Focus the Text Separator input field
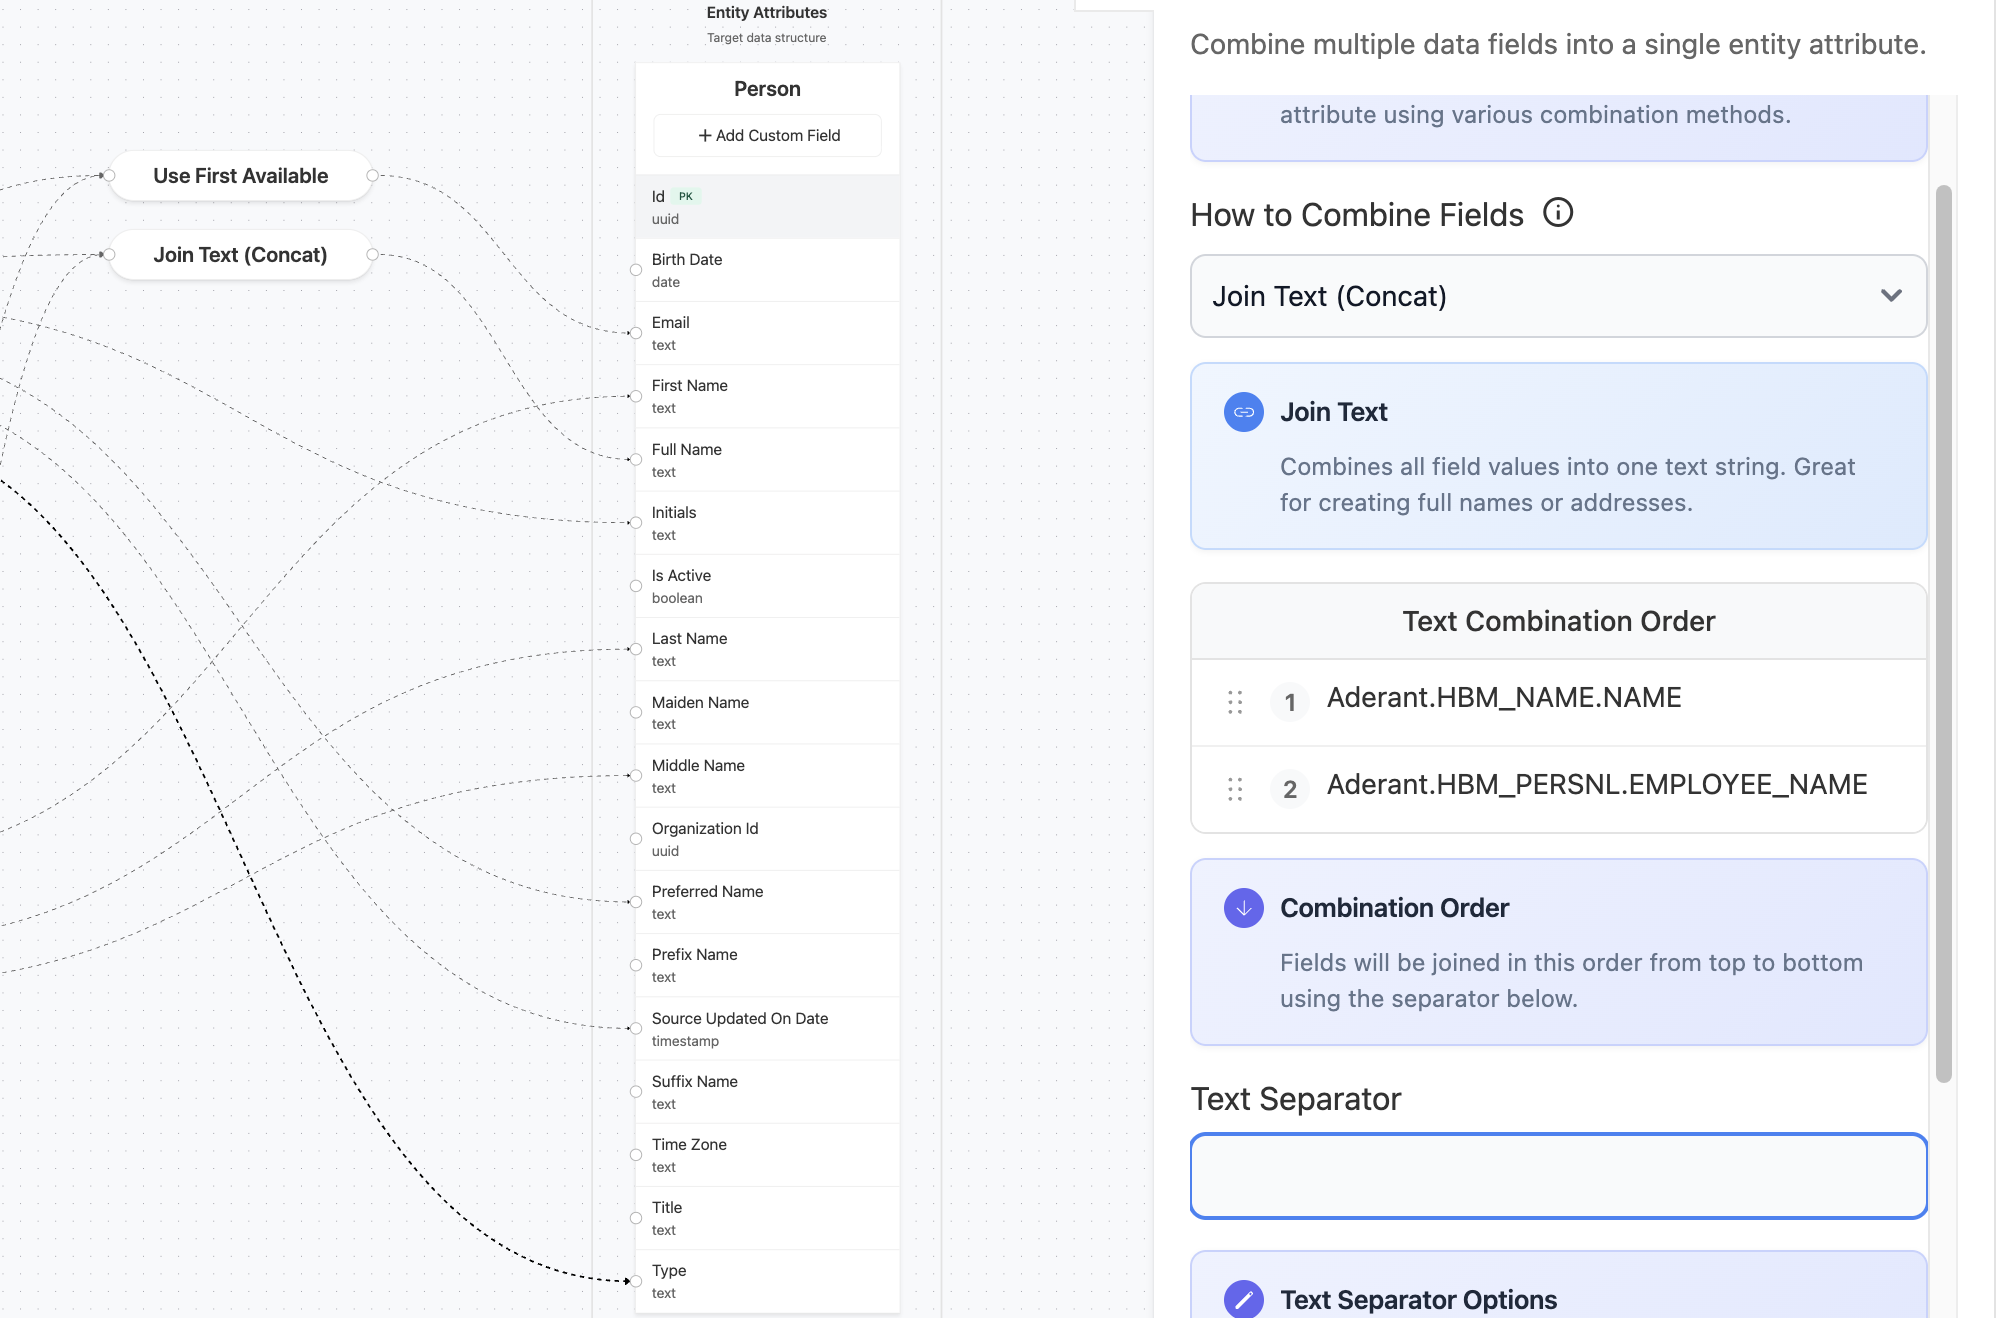Viewport: 2004px width, 1318px height. click(1557, 1176)
